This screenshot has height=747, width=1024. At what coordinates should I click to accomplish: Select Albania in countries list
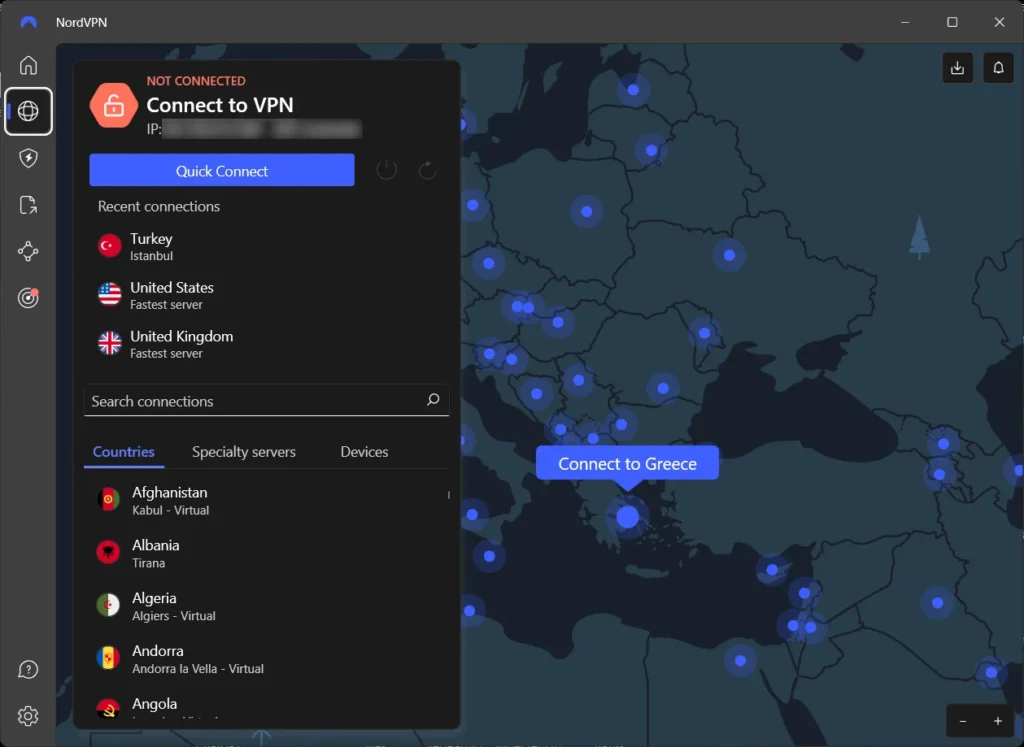pyautogui.click(x=264, y=553)
